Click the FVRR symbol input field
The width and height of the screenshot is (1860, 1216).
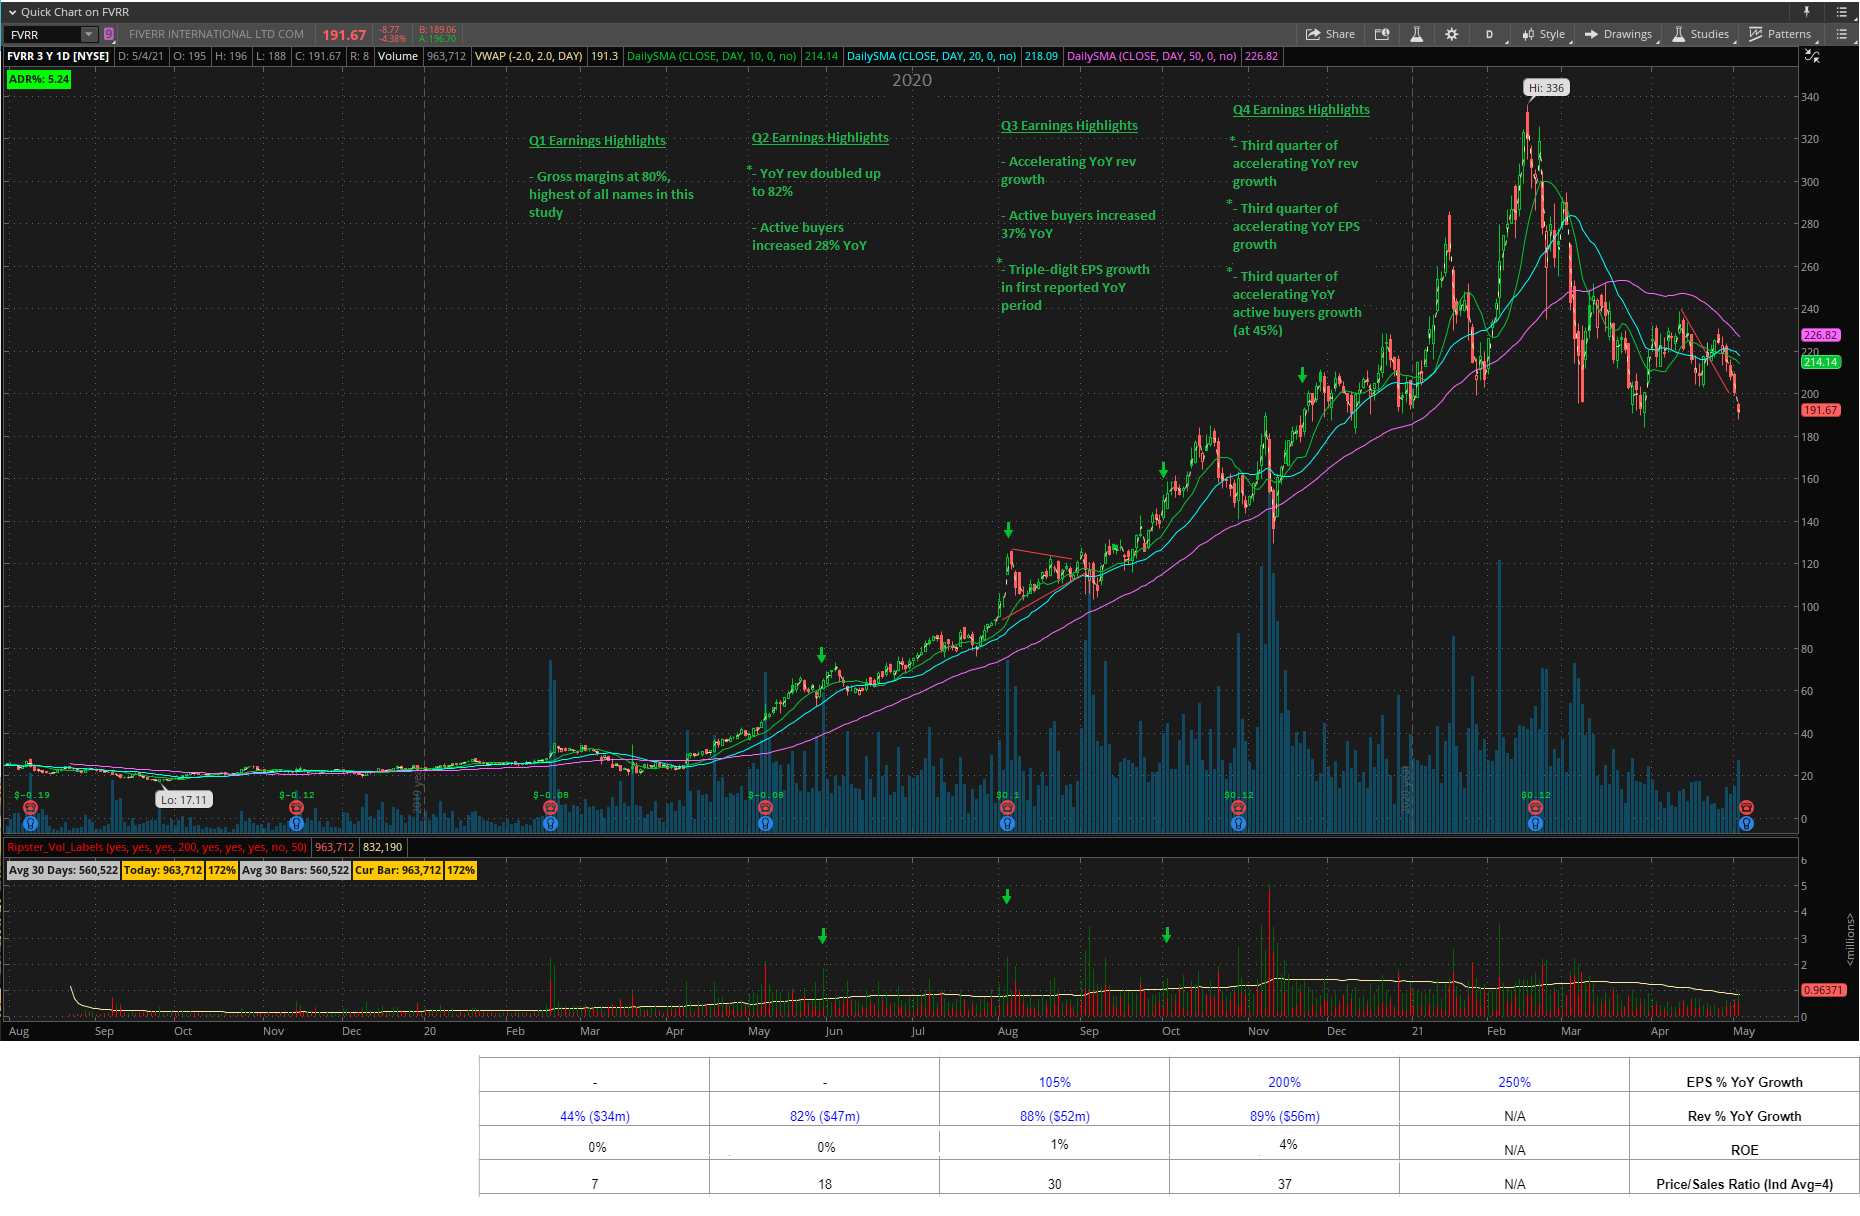(45, 35)
